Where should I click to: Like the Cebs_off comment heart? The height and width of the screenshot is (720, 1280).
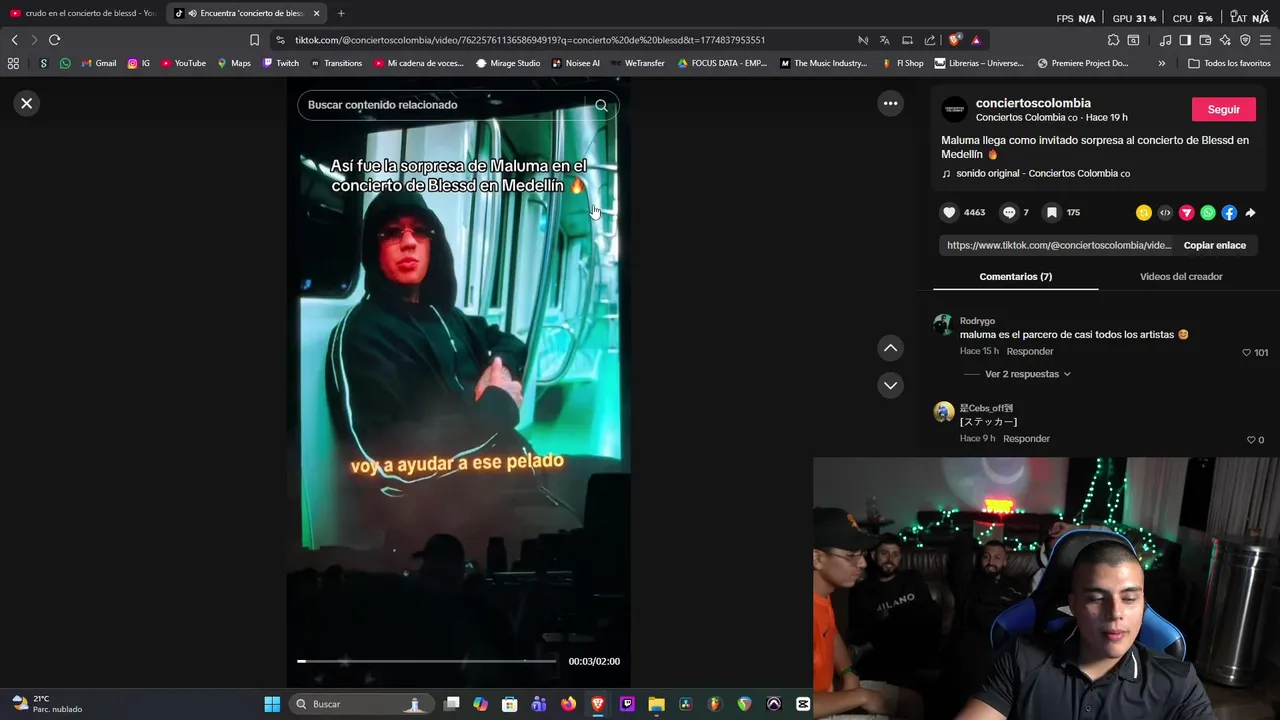1251,440
